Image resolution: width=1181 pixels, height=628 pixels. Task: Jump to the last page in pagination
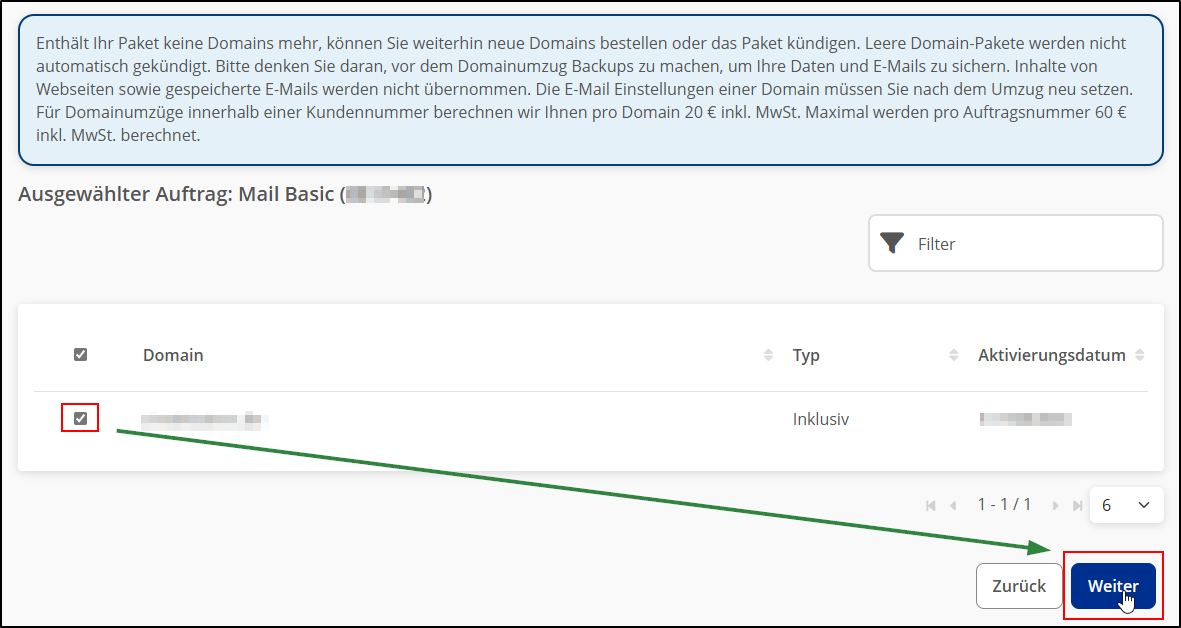pyautogui.click(x=1078, y=505)
